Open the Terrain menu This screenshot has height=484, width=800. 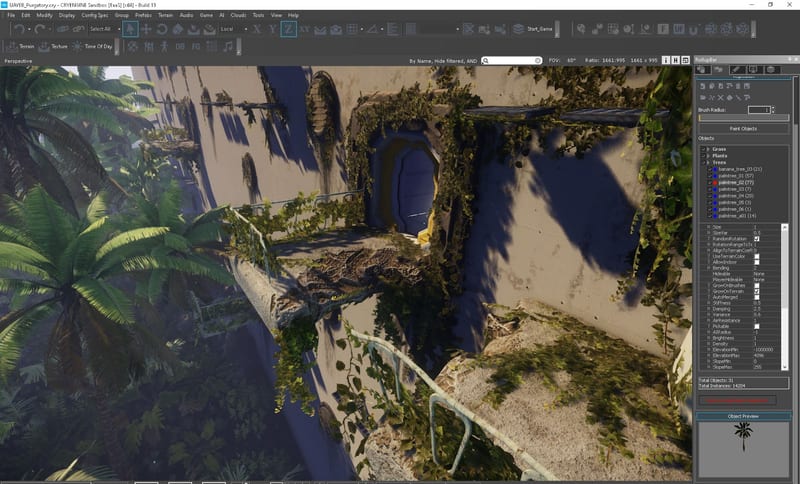click(x=165, y=15)
